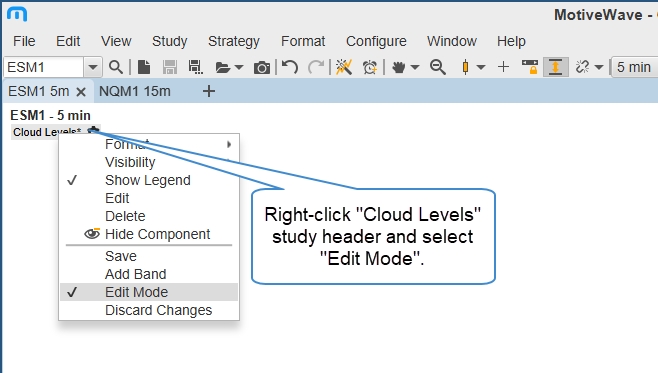Expand the symbol dropdown arrow
Image resolution: width=658 pixels, height=373 pixels.
(x=93, y=67)
